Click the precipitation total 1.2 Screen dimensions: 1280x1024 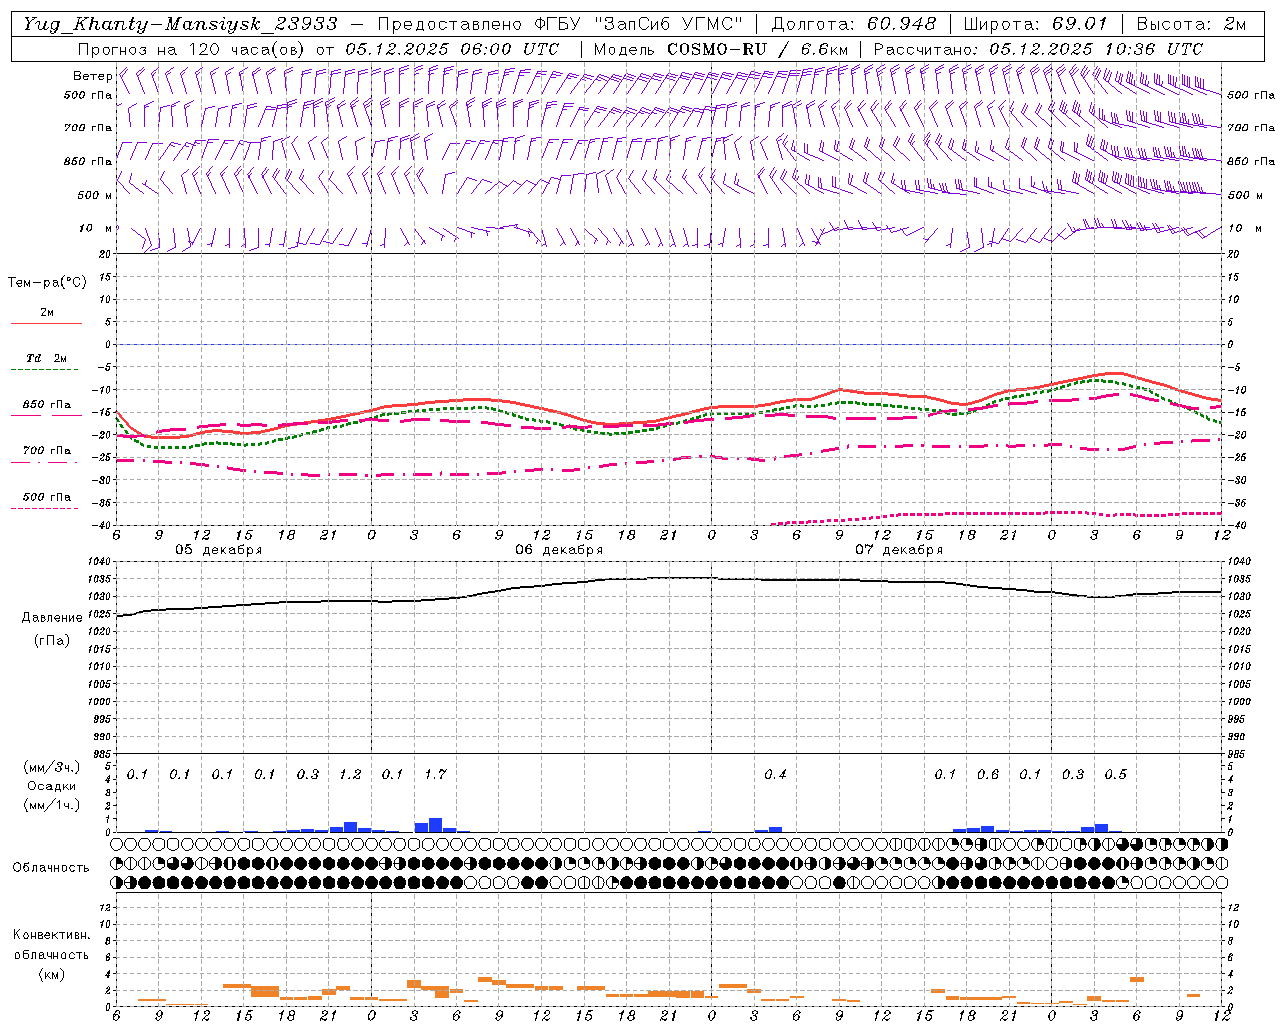pos(350,774)
